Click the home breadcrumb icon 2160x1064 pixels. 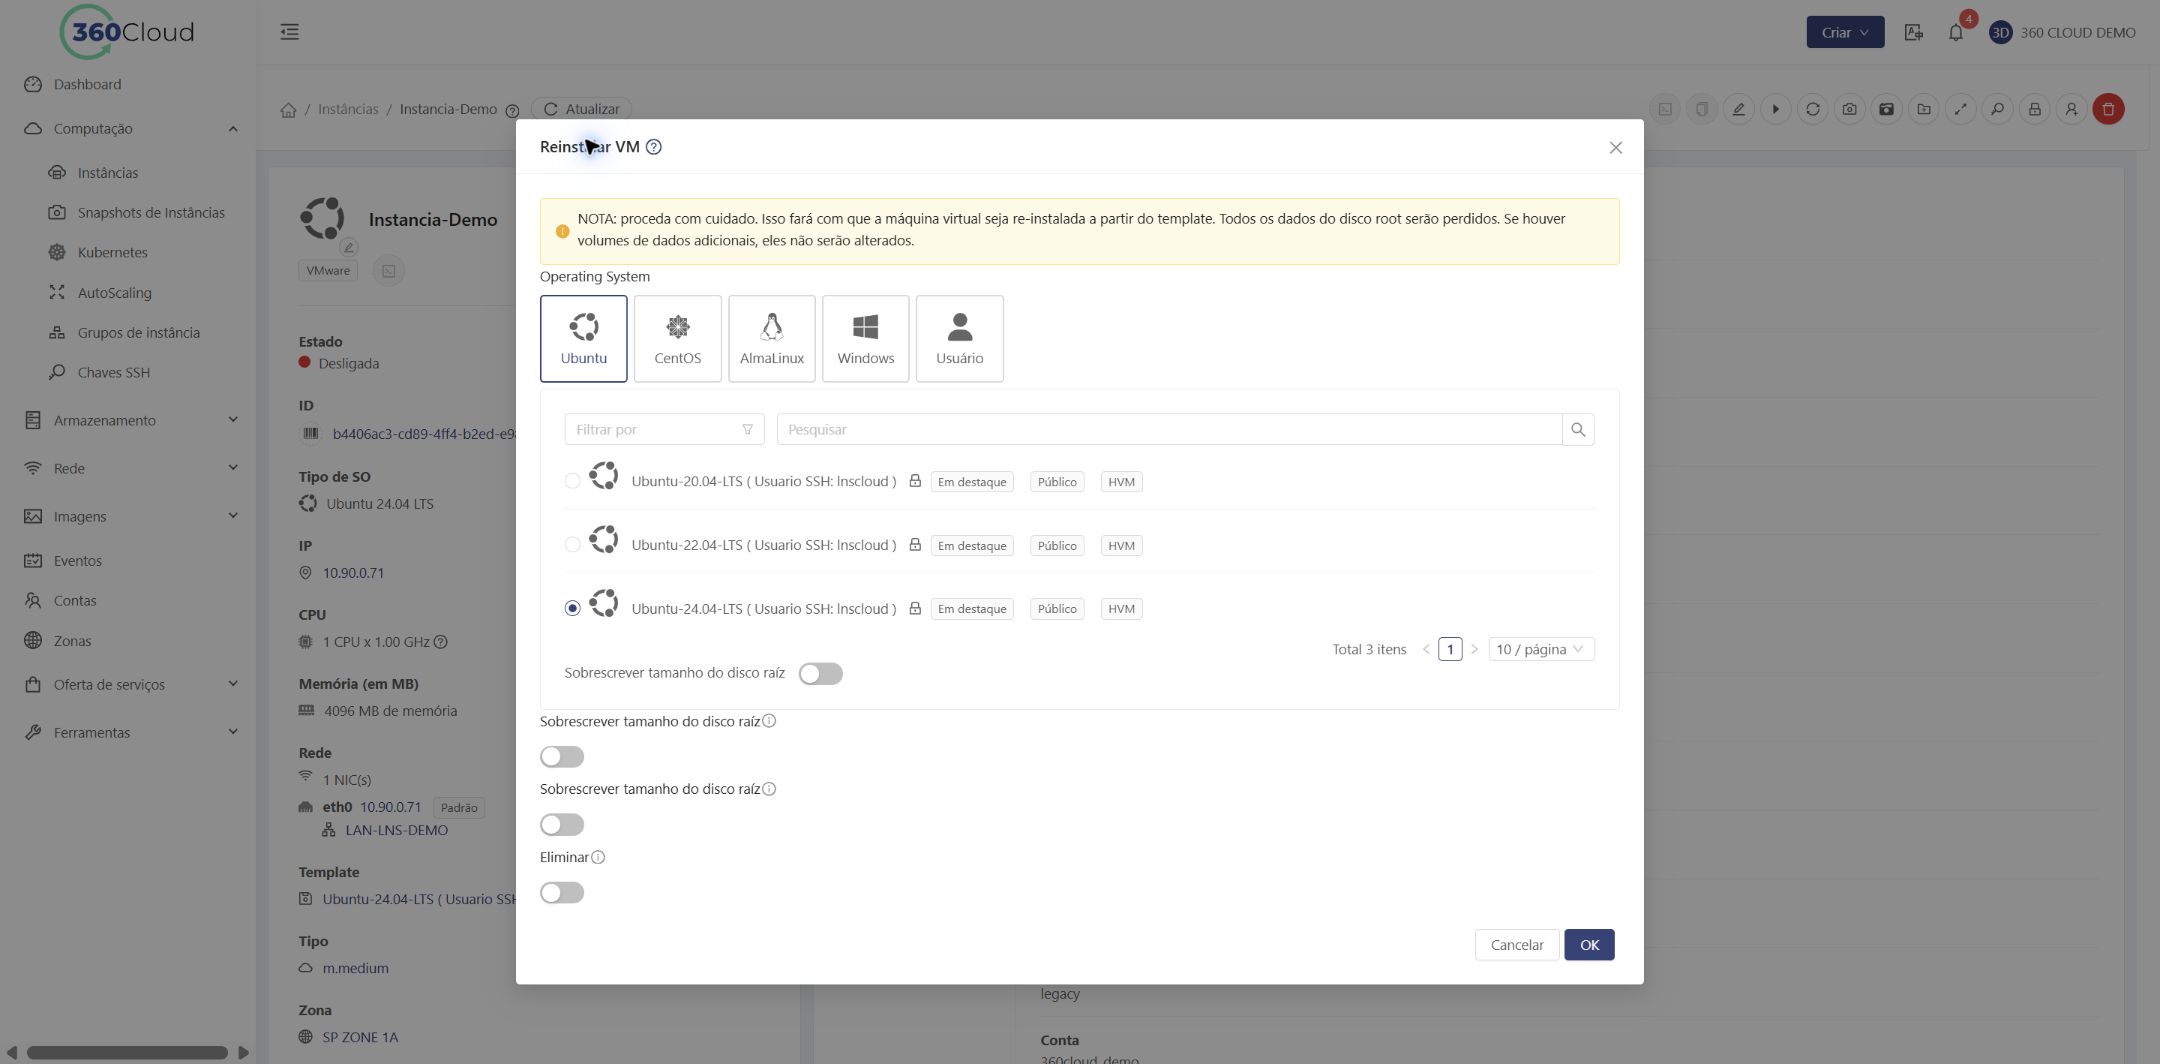(x=288, y=109)
